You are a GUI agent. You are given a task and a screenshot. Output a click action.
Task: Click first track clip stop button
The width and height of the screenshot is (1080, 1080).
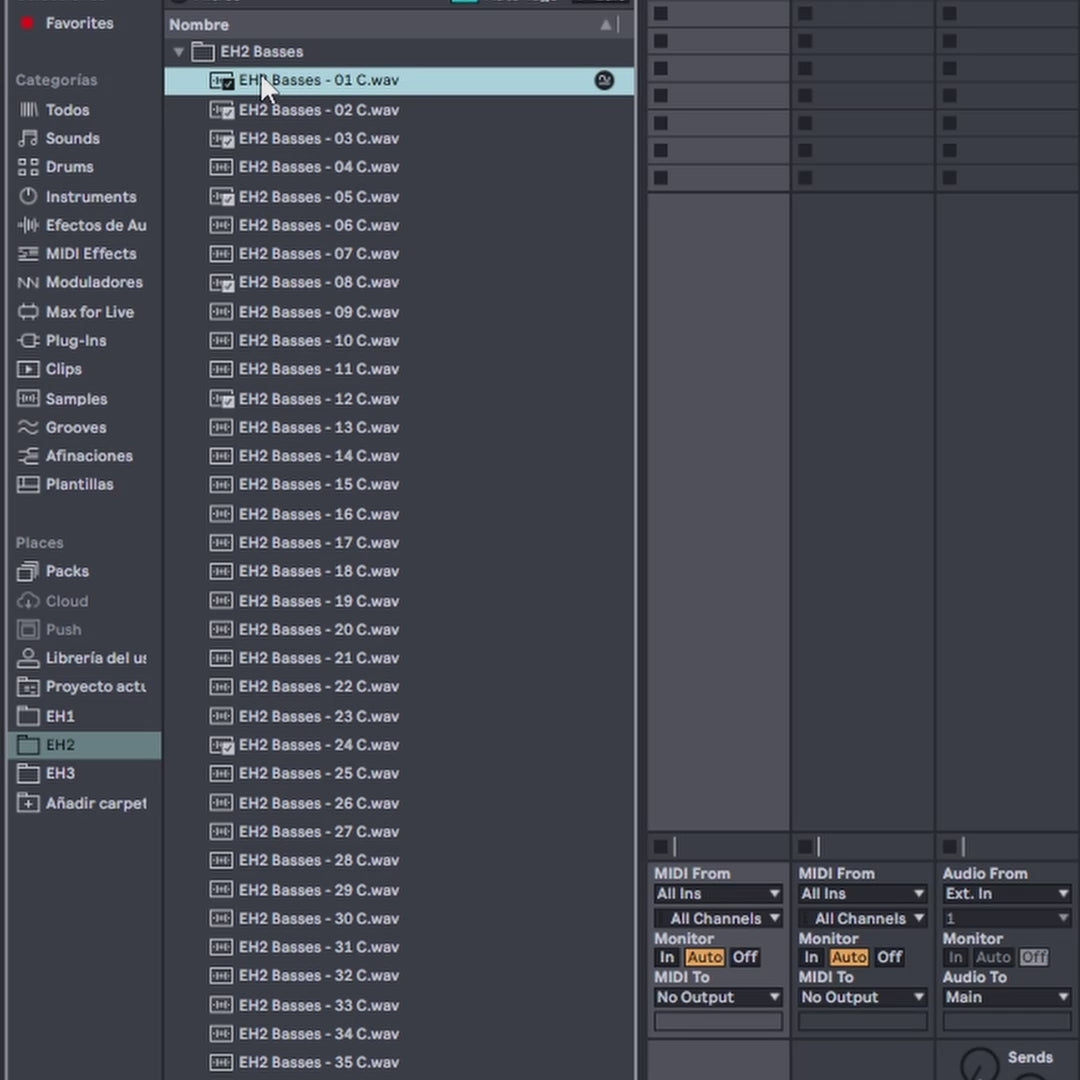pos(661,847)
